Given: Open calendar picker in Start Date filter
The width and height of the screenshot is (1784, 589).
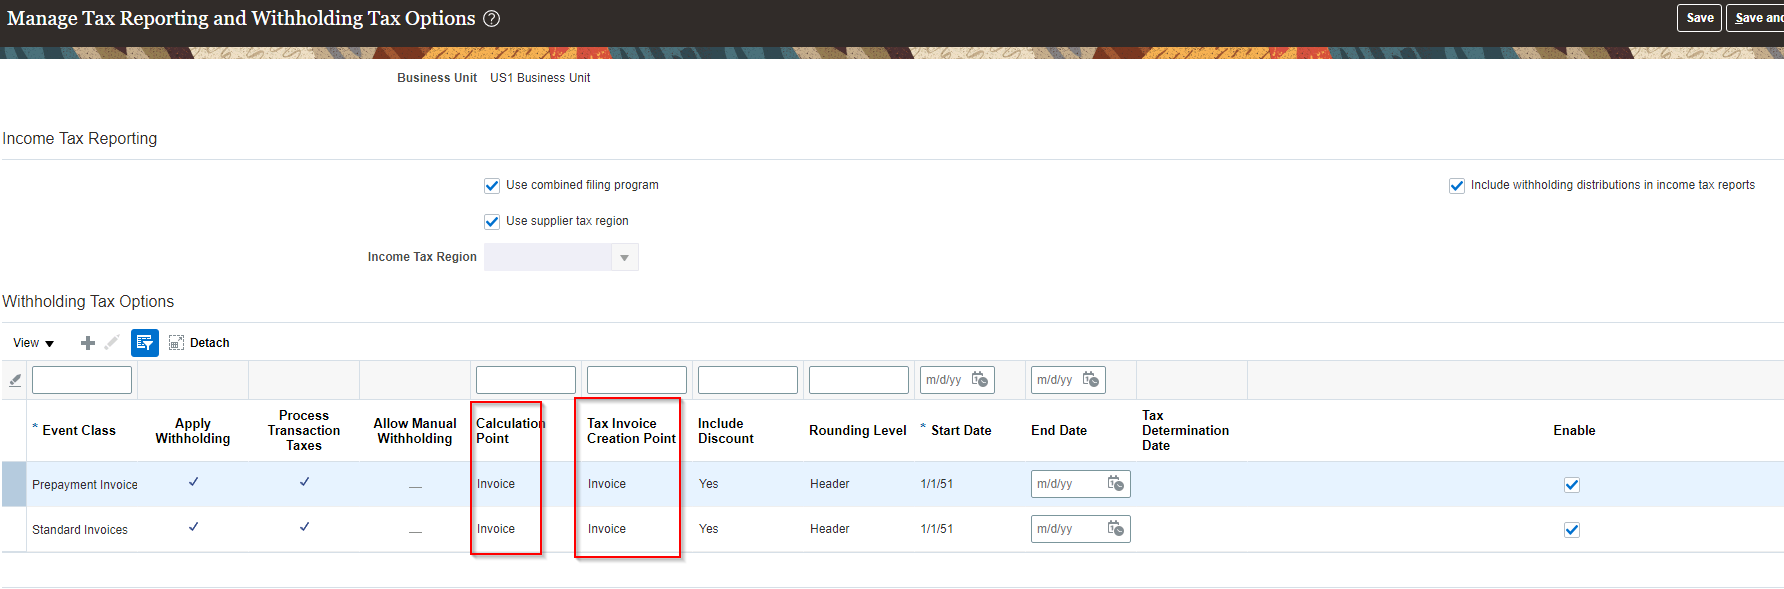Looking at the screenshot, I should click(980, 380).
